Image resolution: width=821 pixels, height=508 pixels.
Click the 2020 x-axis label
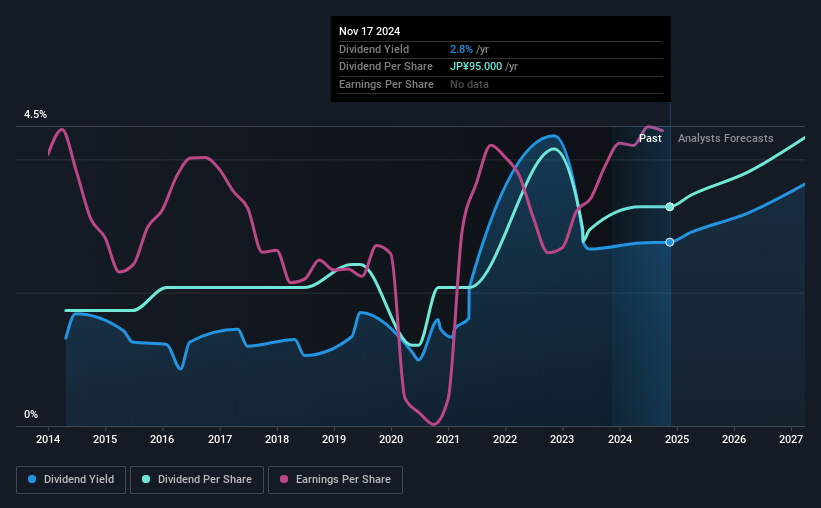pos(391,439)
